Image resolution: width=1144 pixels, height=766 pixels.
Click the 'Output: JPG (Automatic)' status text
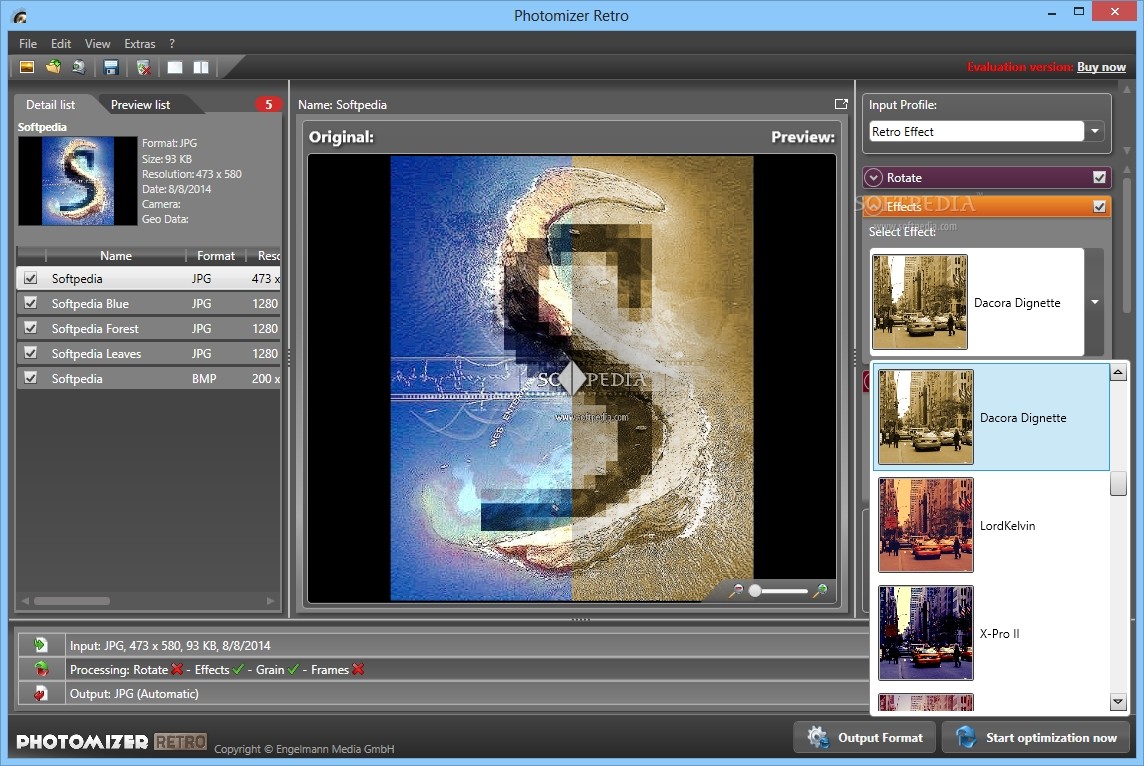[x=134, y=693]
